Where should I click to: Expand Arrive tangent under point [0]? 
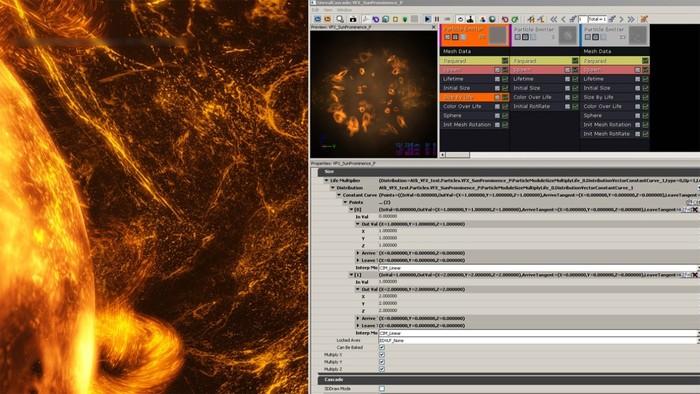[358, 253]
